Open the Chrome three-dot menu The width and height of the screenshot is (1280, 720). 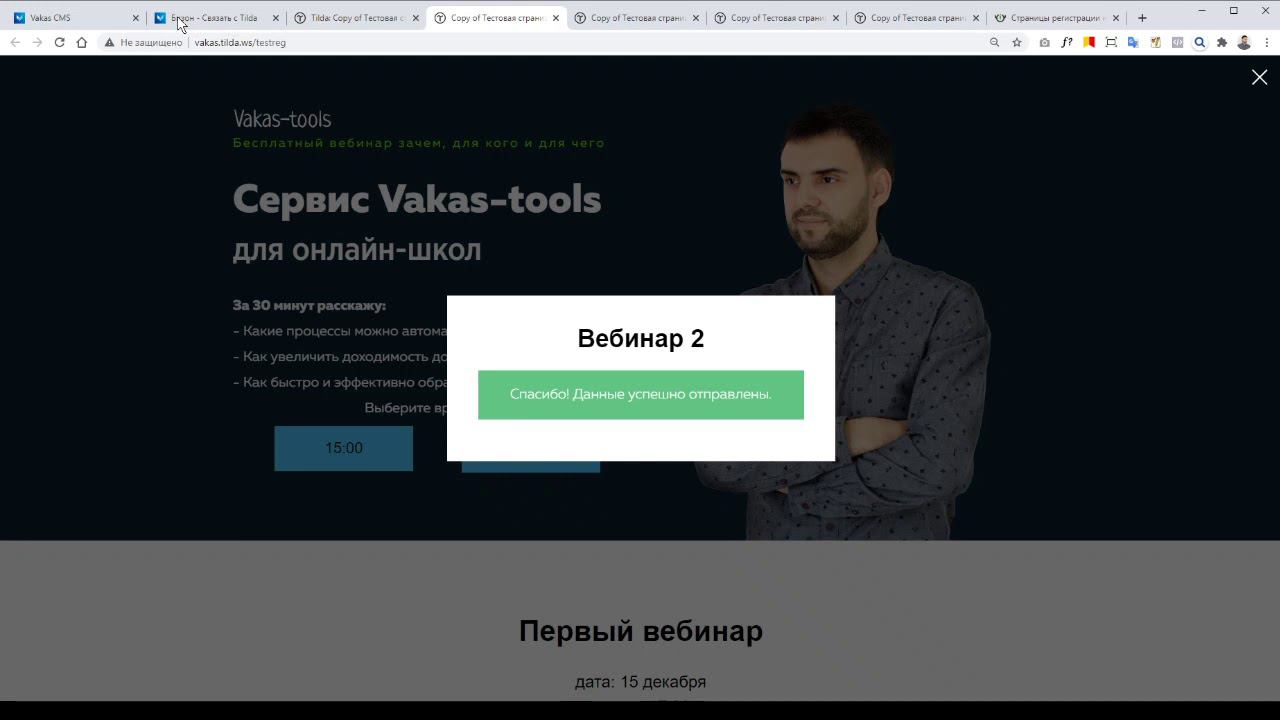[x=1267, y=43]
